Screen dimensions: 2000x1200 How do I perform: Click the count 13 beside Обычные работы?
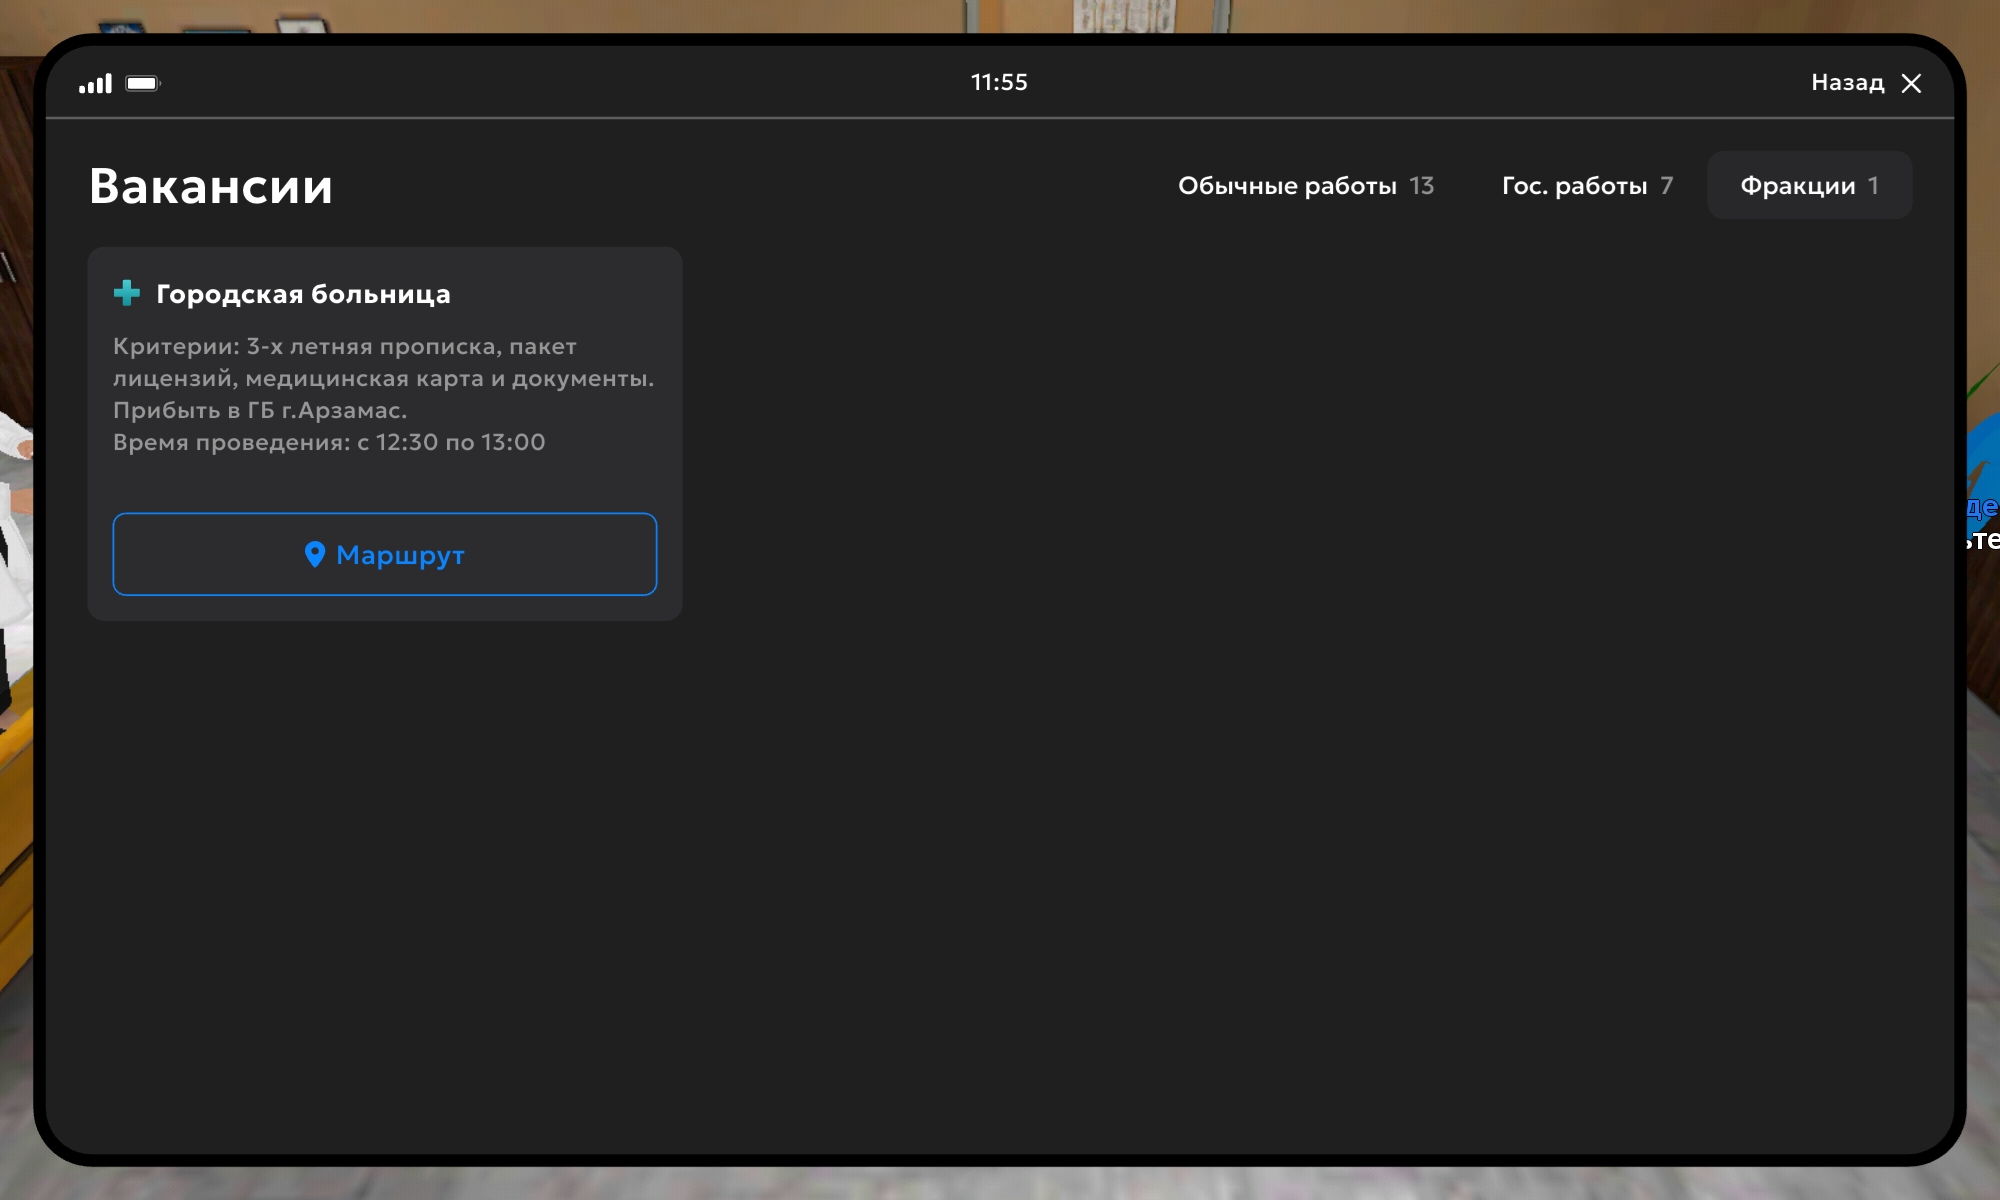point(1421,186)
